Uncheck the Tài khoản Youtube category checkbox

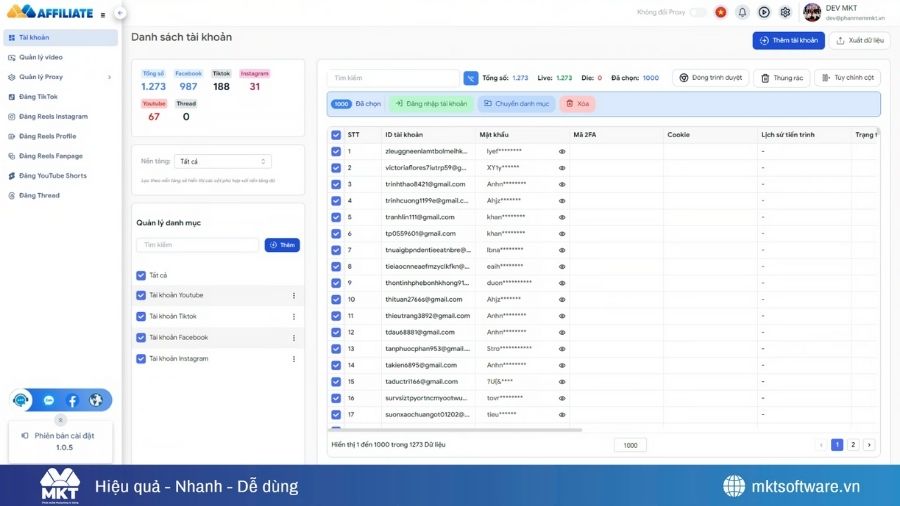click(x=140, y=295)
